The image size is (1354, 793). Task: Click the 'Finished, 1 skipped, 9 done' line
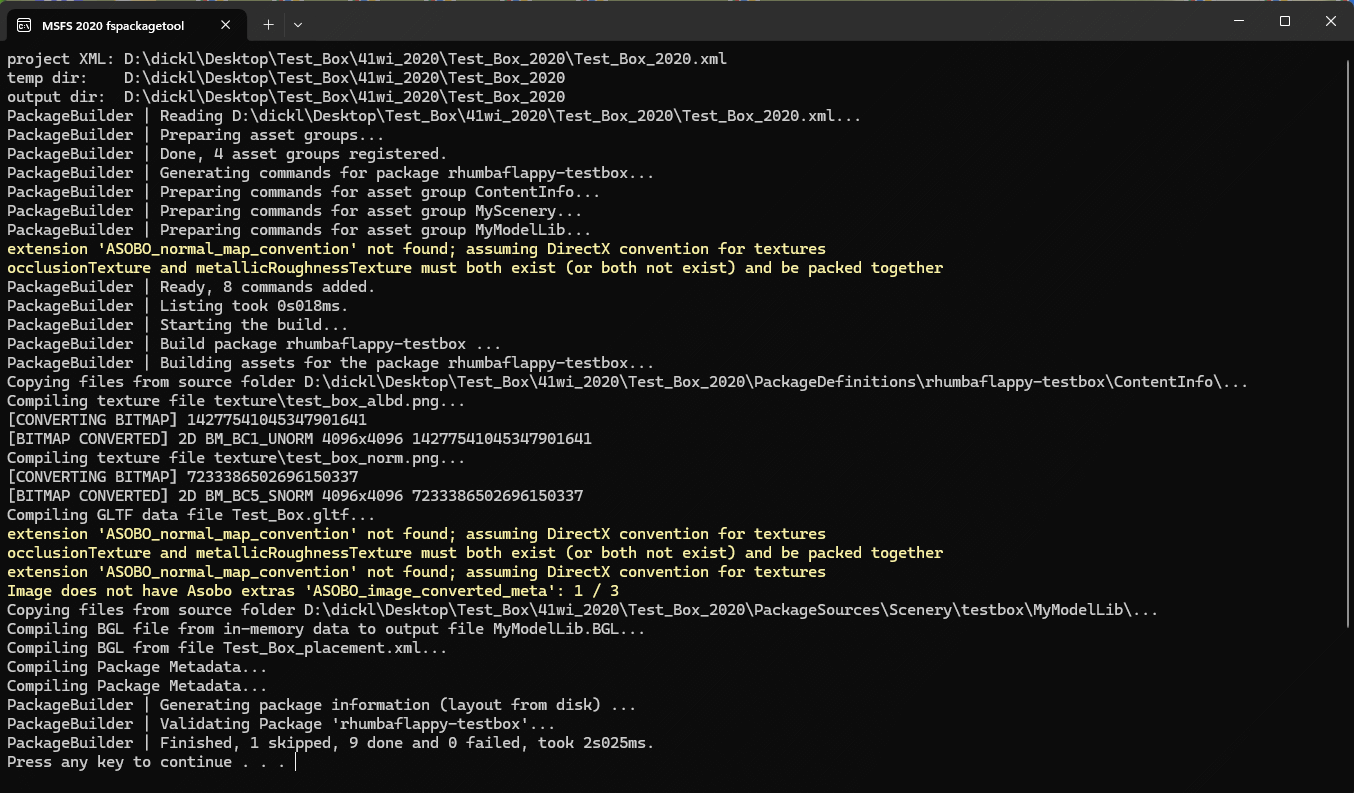point(331,743)
